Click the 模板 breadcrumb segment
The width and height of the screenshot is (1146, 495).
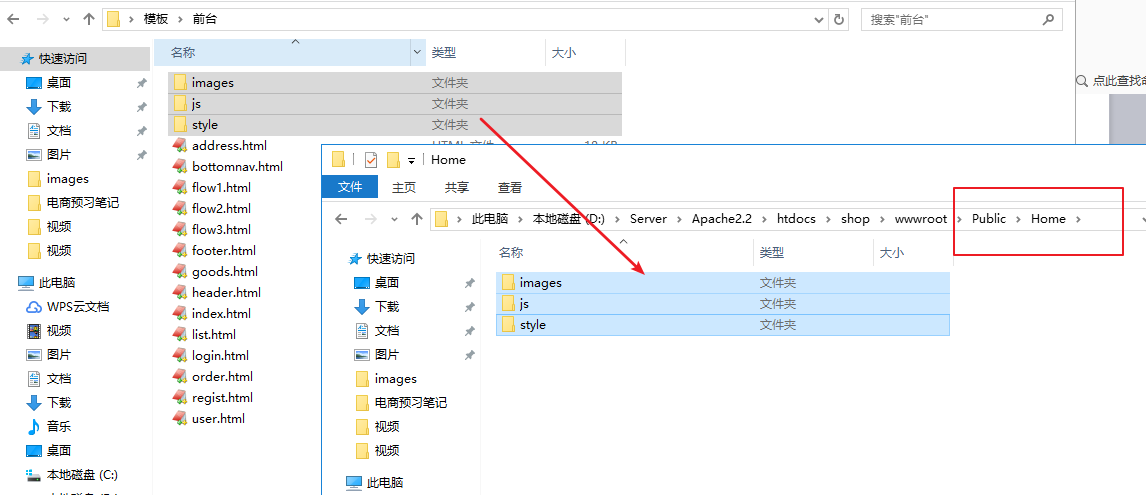156,19
